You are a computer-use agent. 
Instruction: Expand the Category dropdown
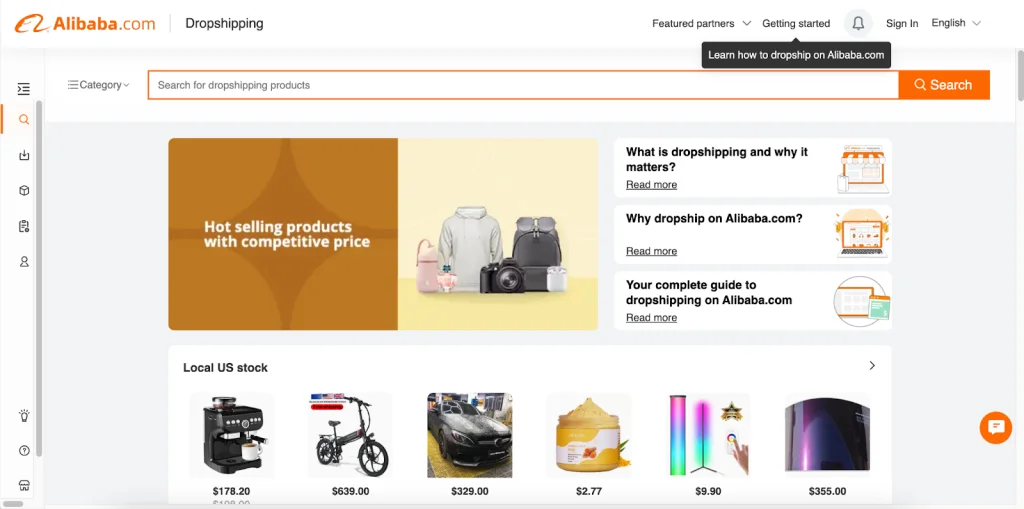(x=99, y=85)
